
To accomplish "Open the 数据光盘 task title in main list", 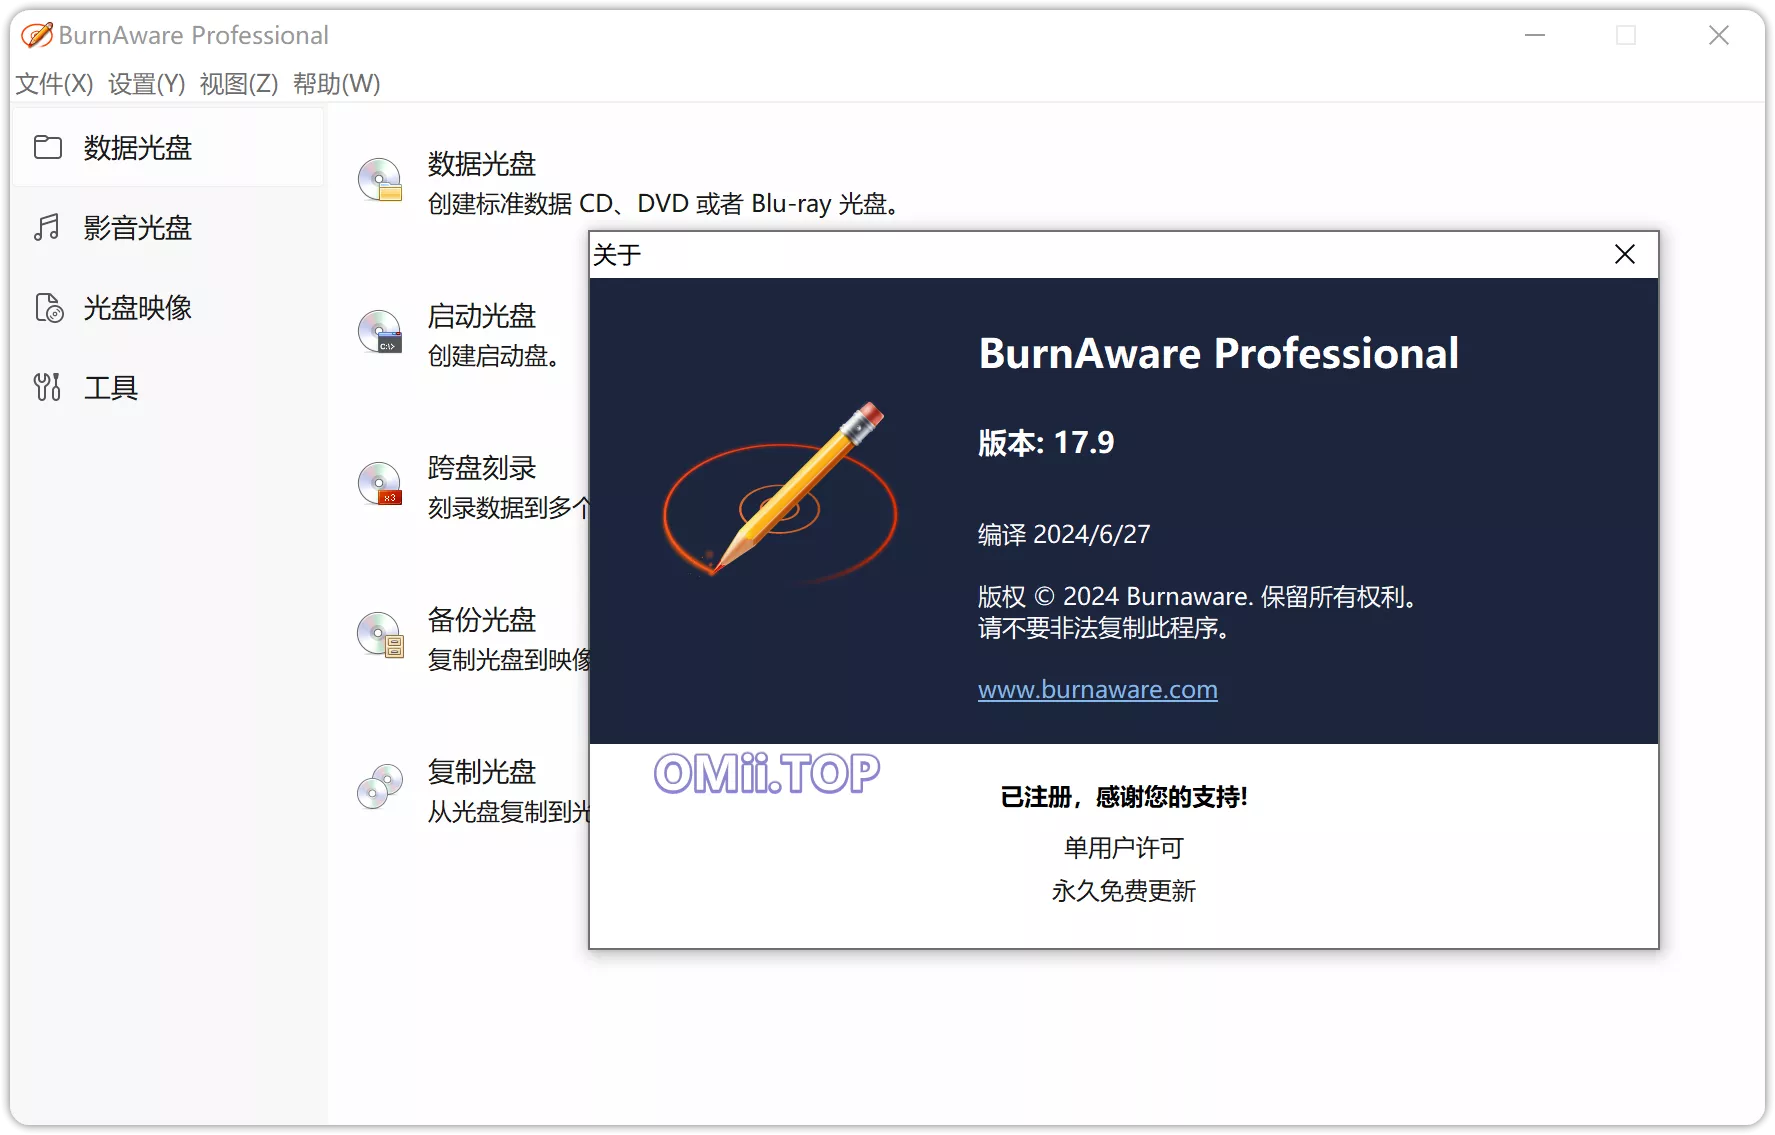I will pos(482,164).
